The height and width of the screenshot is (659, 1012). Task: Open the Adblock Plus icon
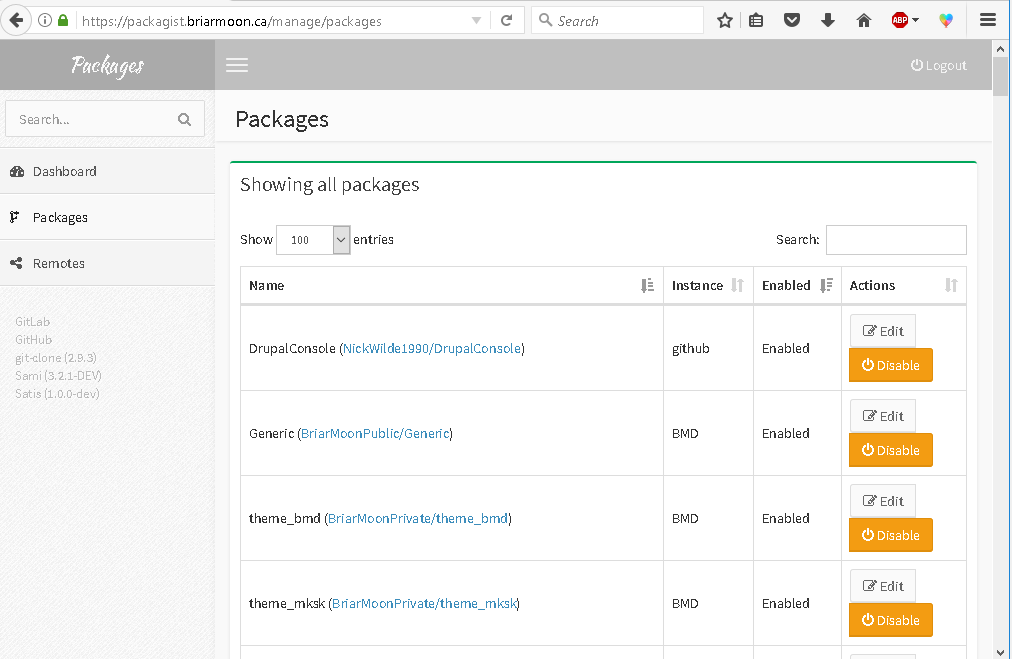(x=900, y=21)
